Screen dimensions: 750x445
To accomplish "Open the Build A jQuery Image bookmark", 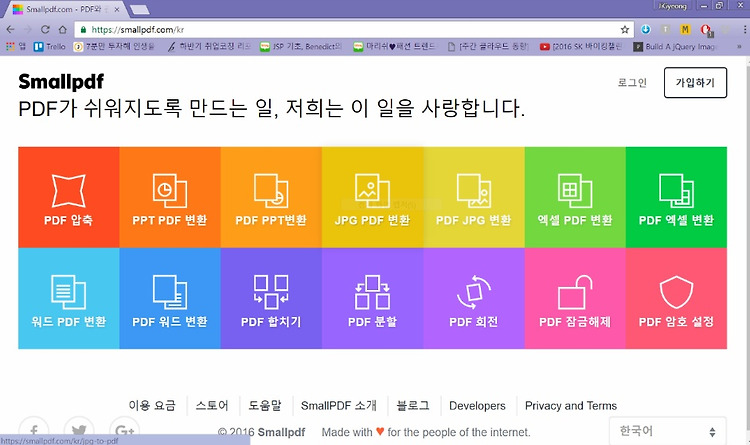I will click(x=675, y=46).
